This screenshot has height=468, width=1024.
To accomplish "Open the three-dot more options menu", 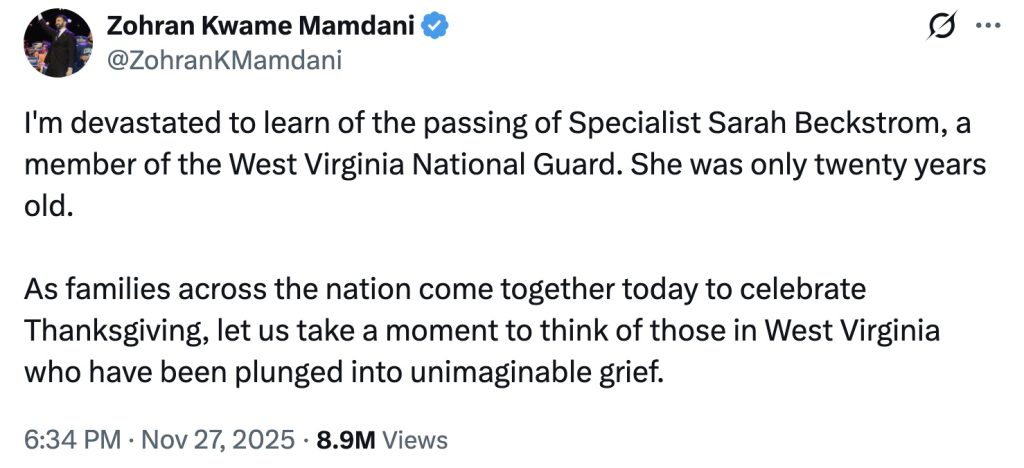I will 986,27.
